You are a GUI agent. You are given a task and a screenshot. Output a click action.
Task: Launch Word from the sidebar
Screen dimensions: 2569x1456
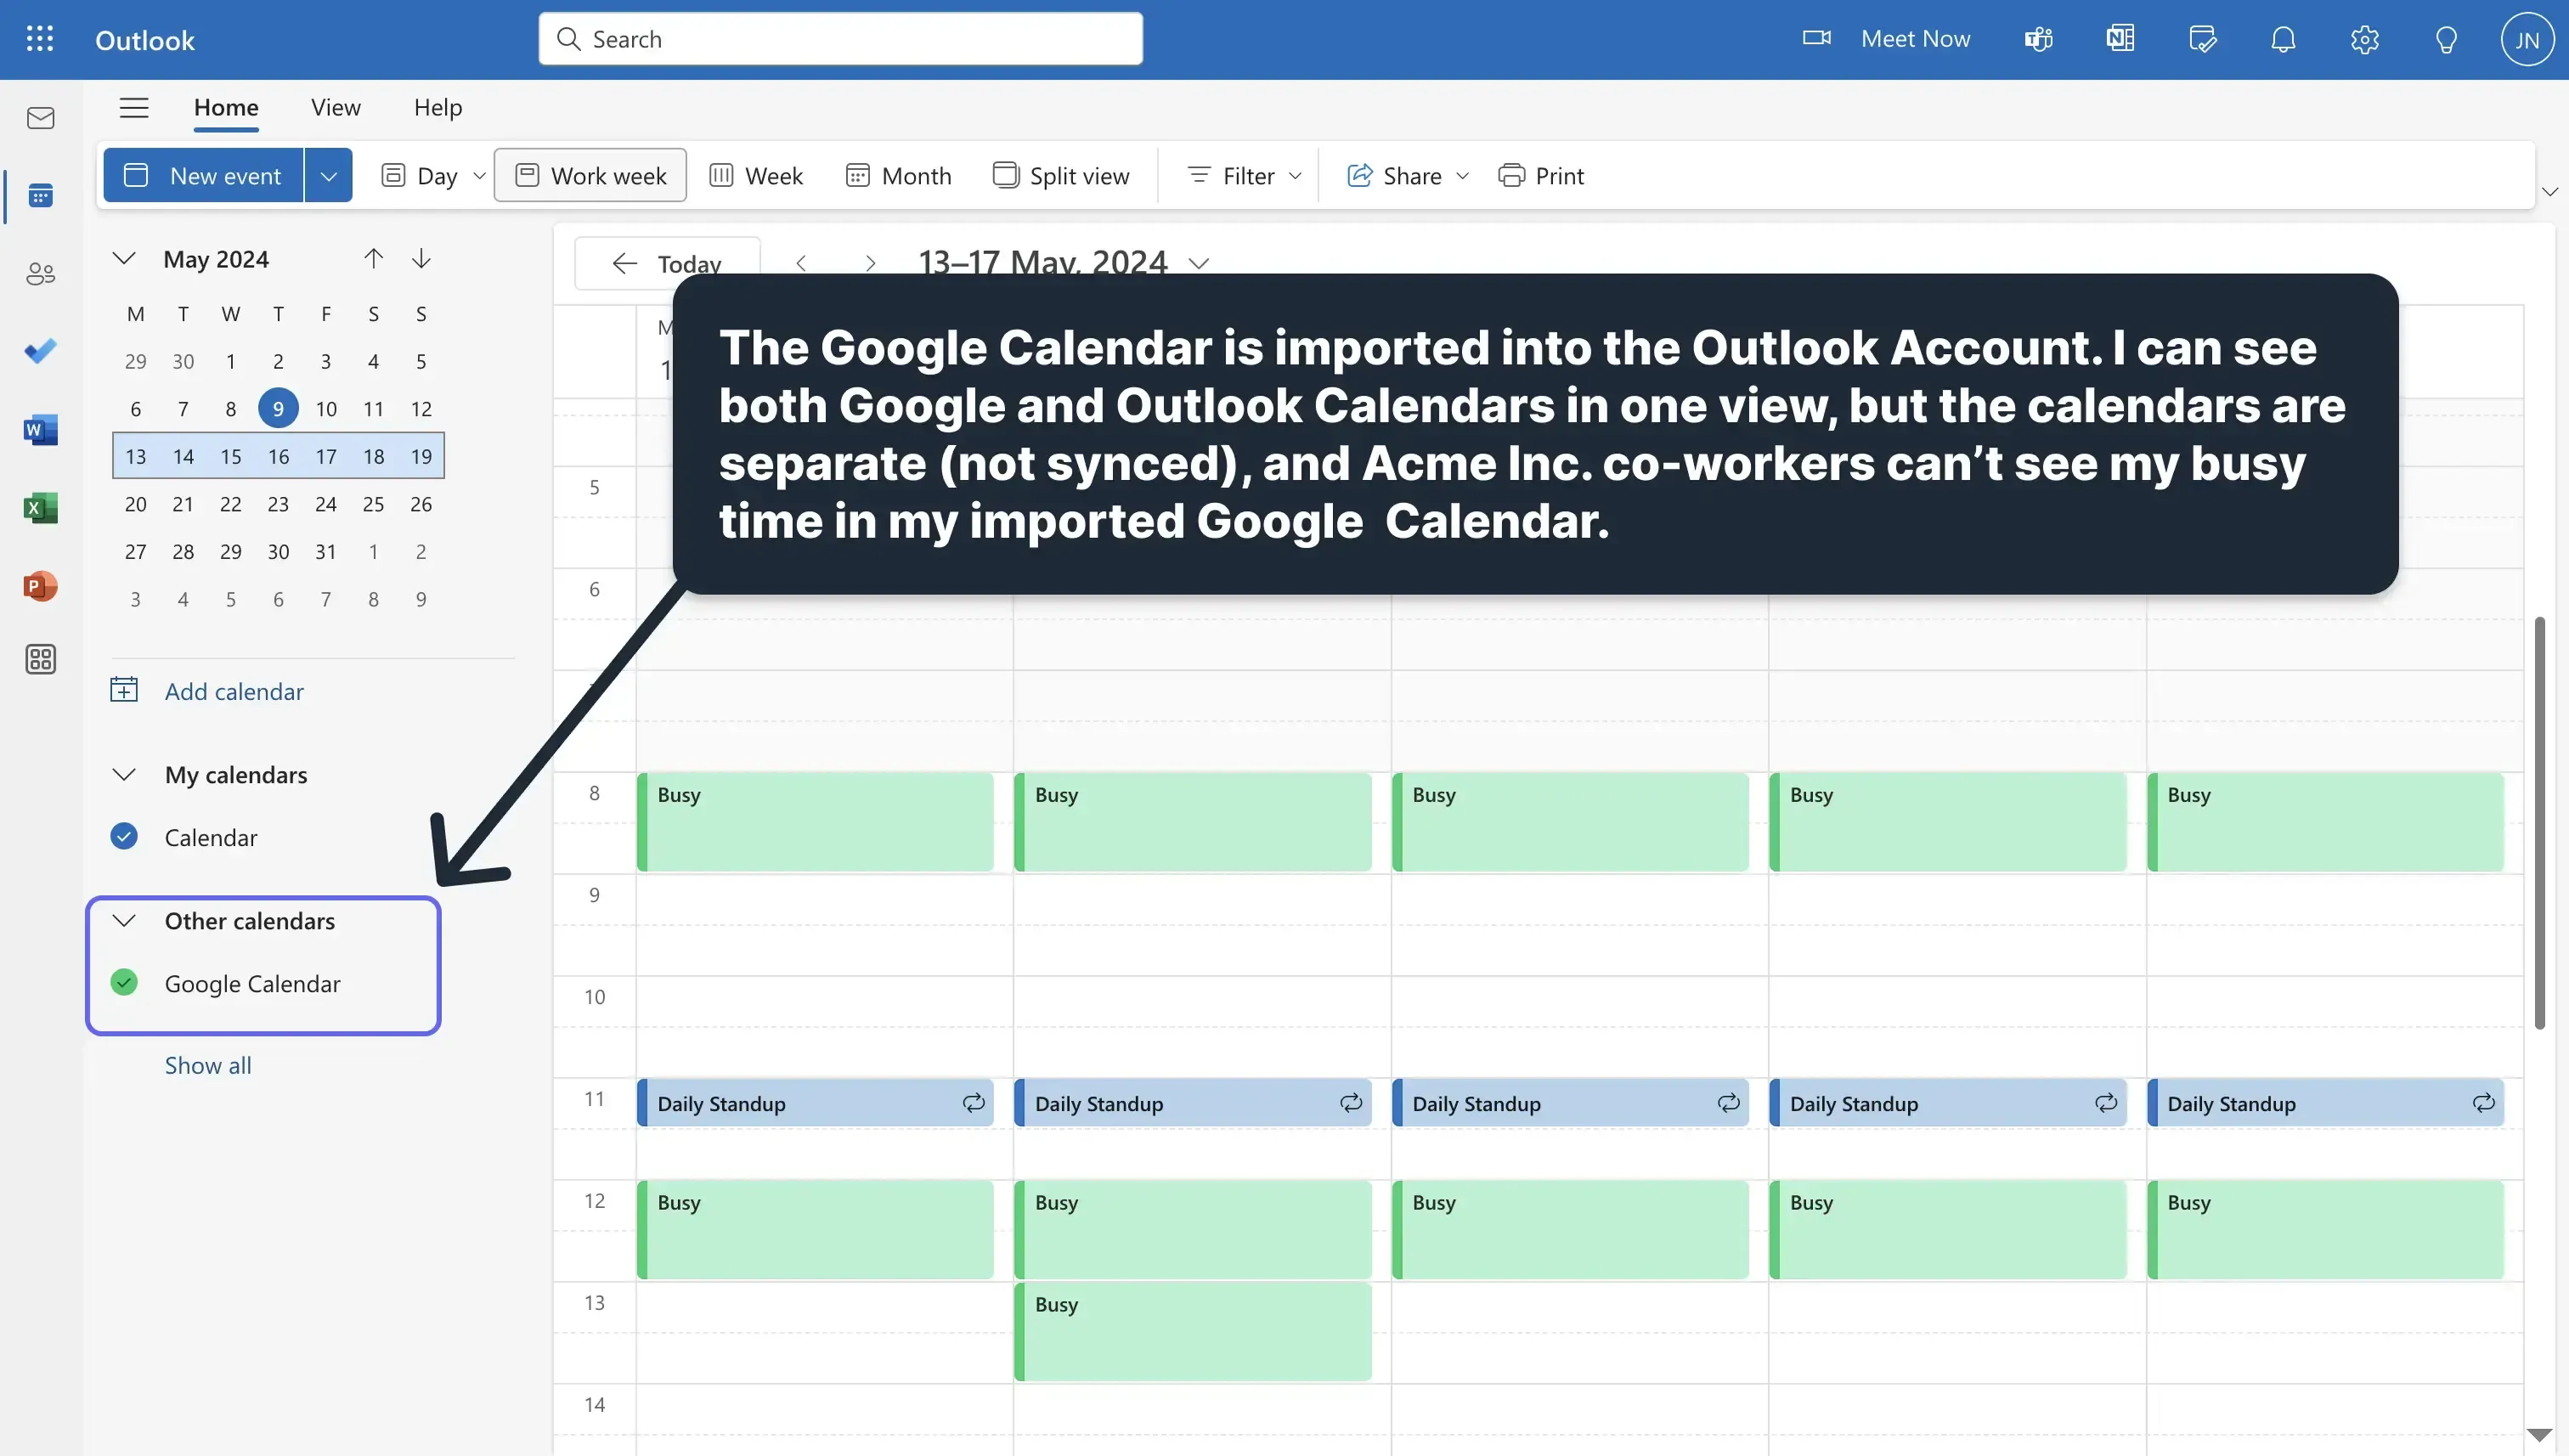pyautogui.click(x=41, y=428)
